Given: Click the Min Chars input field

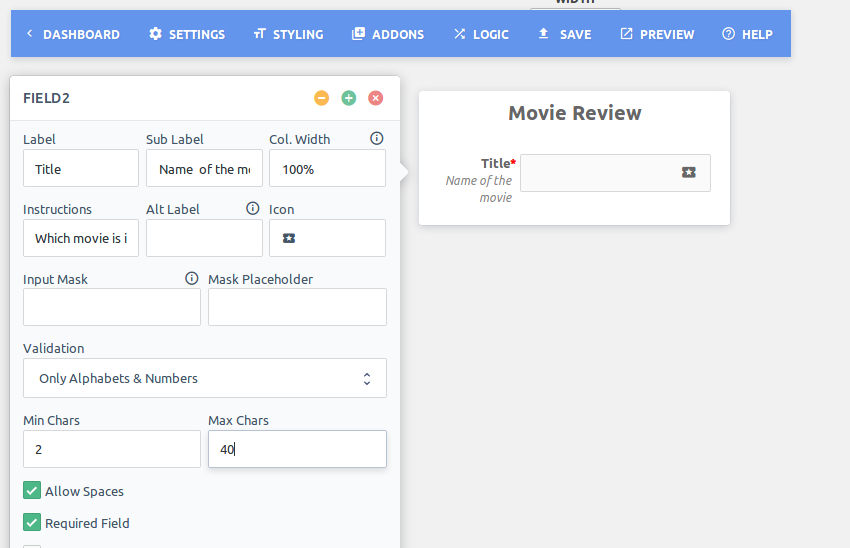Looking at the screenshot, I should (112, 449).
